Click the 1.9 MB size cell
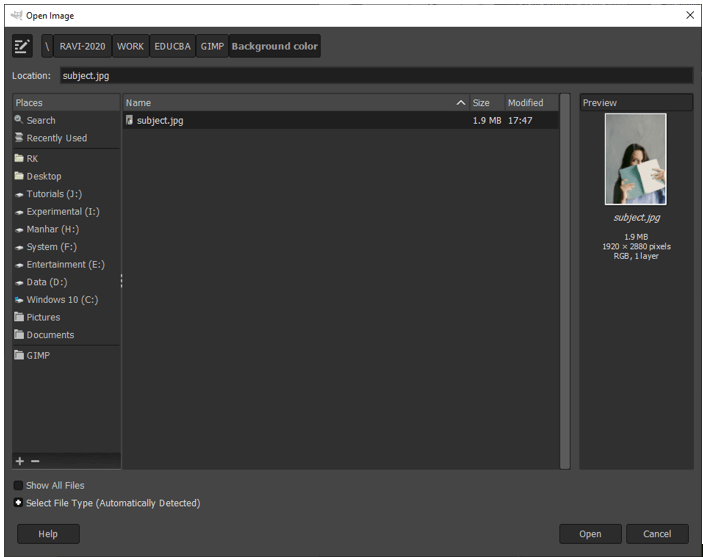This screenshot has width=703, height=557. point(487,120)
